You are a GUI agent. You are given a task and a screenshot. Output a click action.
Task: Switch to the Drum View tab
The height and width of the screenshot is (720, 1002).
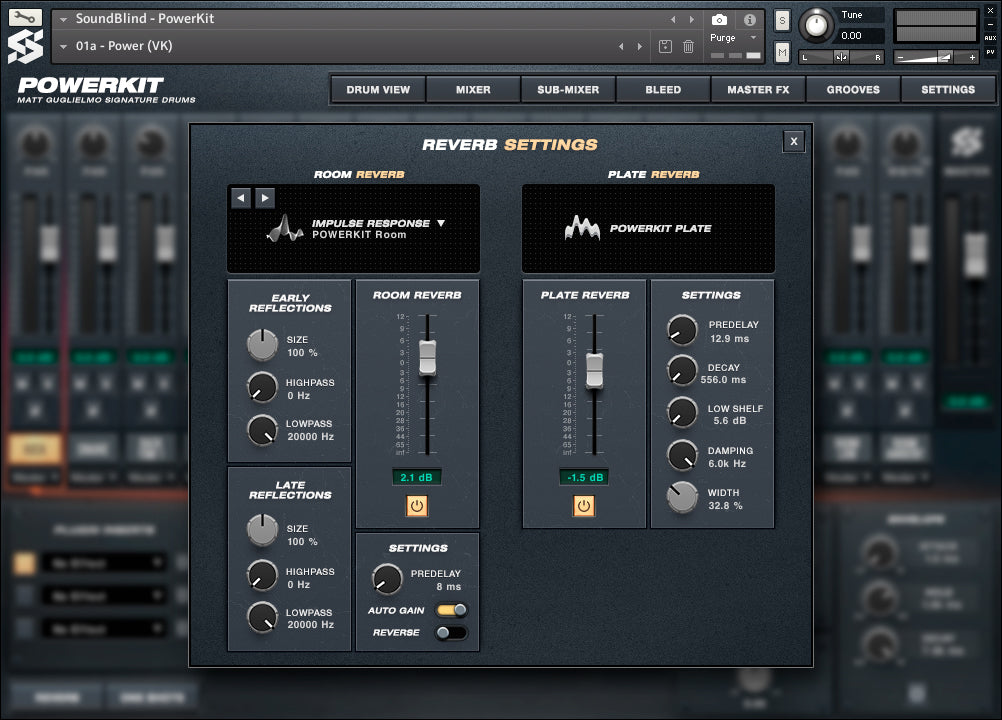(378, 89)
